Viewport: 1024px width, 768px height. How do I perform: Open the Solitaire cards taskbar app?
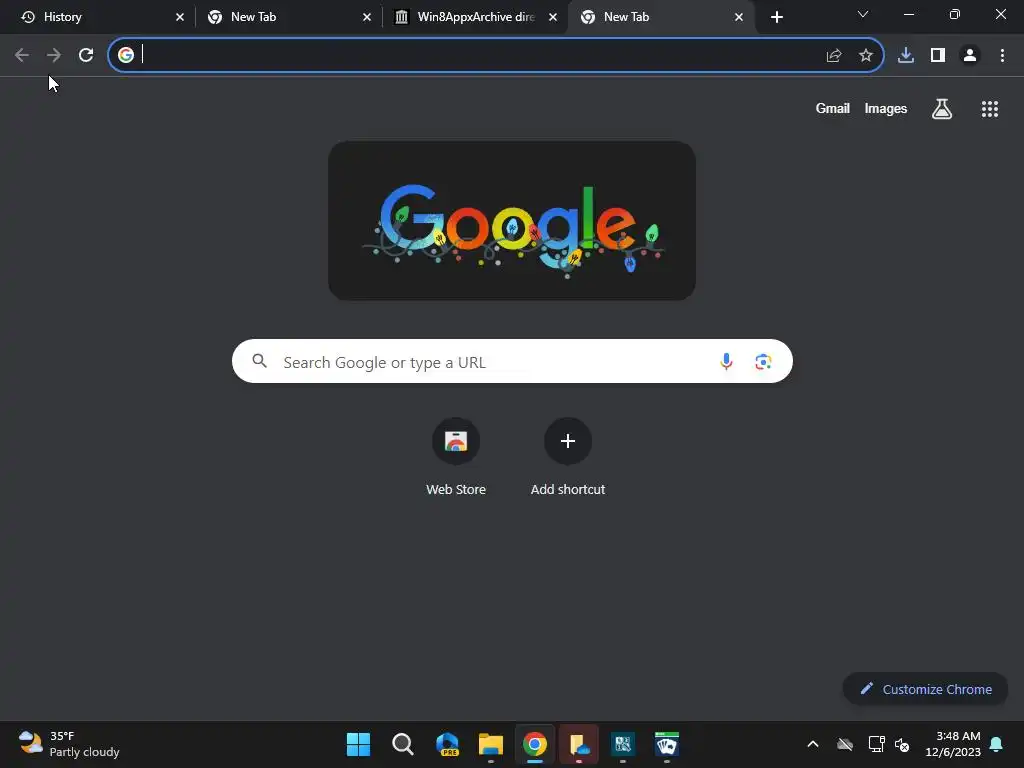667,744
